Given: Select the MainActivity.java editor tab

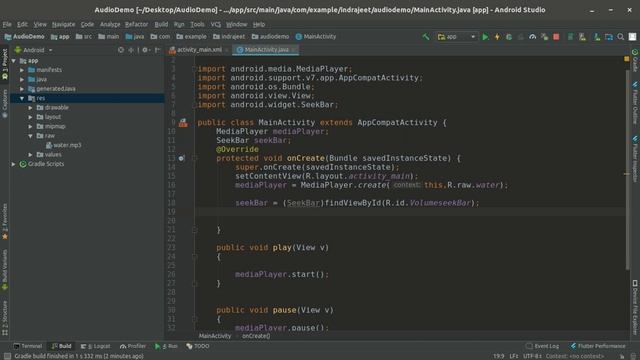Looking at the screenshot, I should [265, 50].
